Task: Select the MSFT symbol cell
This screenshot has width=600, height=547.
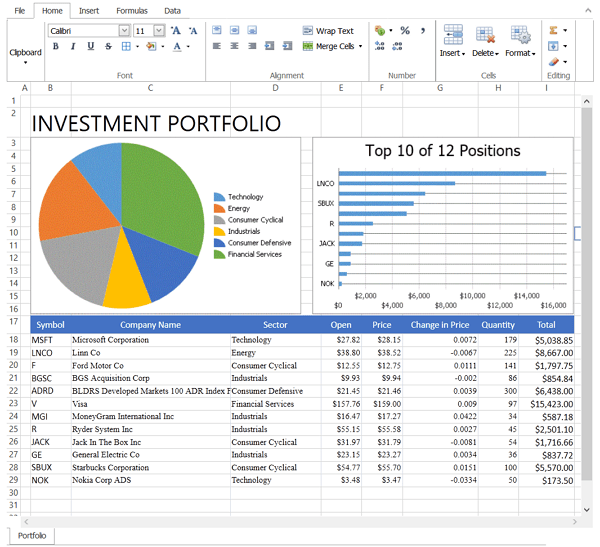Action: click(x=51, y=340)
